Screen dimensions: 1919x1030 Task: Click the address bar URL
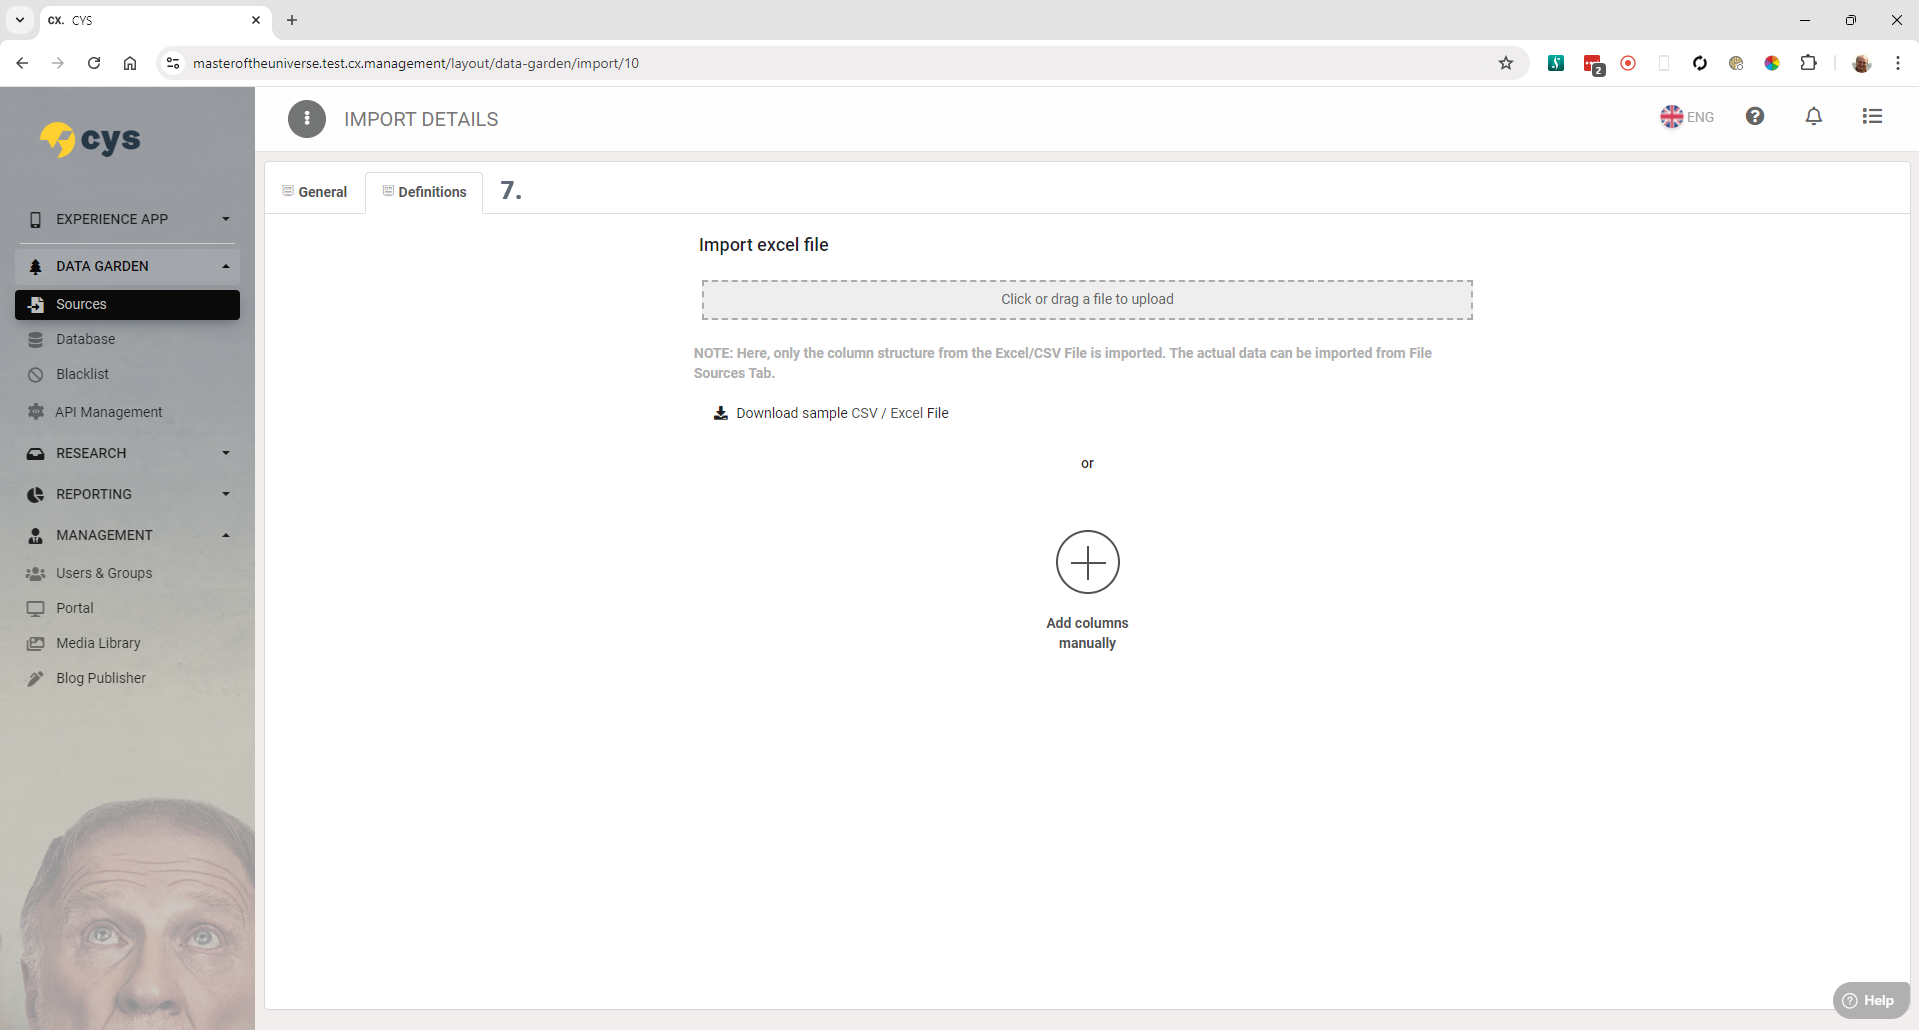[x=416, y=63]
